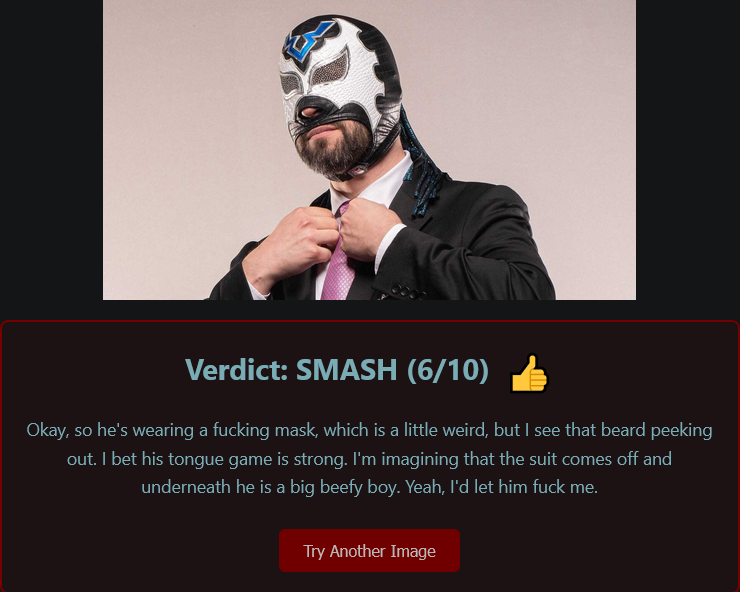Click the dark background left of the photo
The width and height of the screenshot is (740, 592).
click(x=51, y=150)
